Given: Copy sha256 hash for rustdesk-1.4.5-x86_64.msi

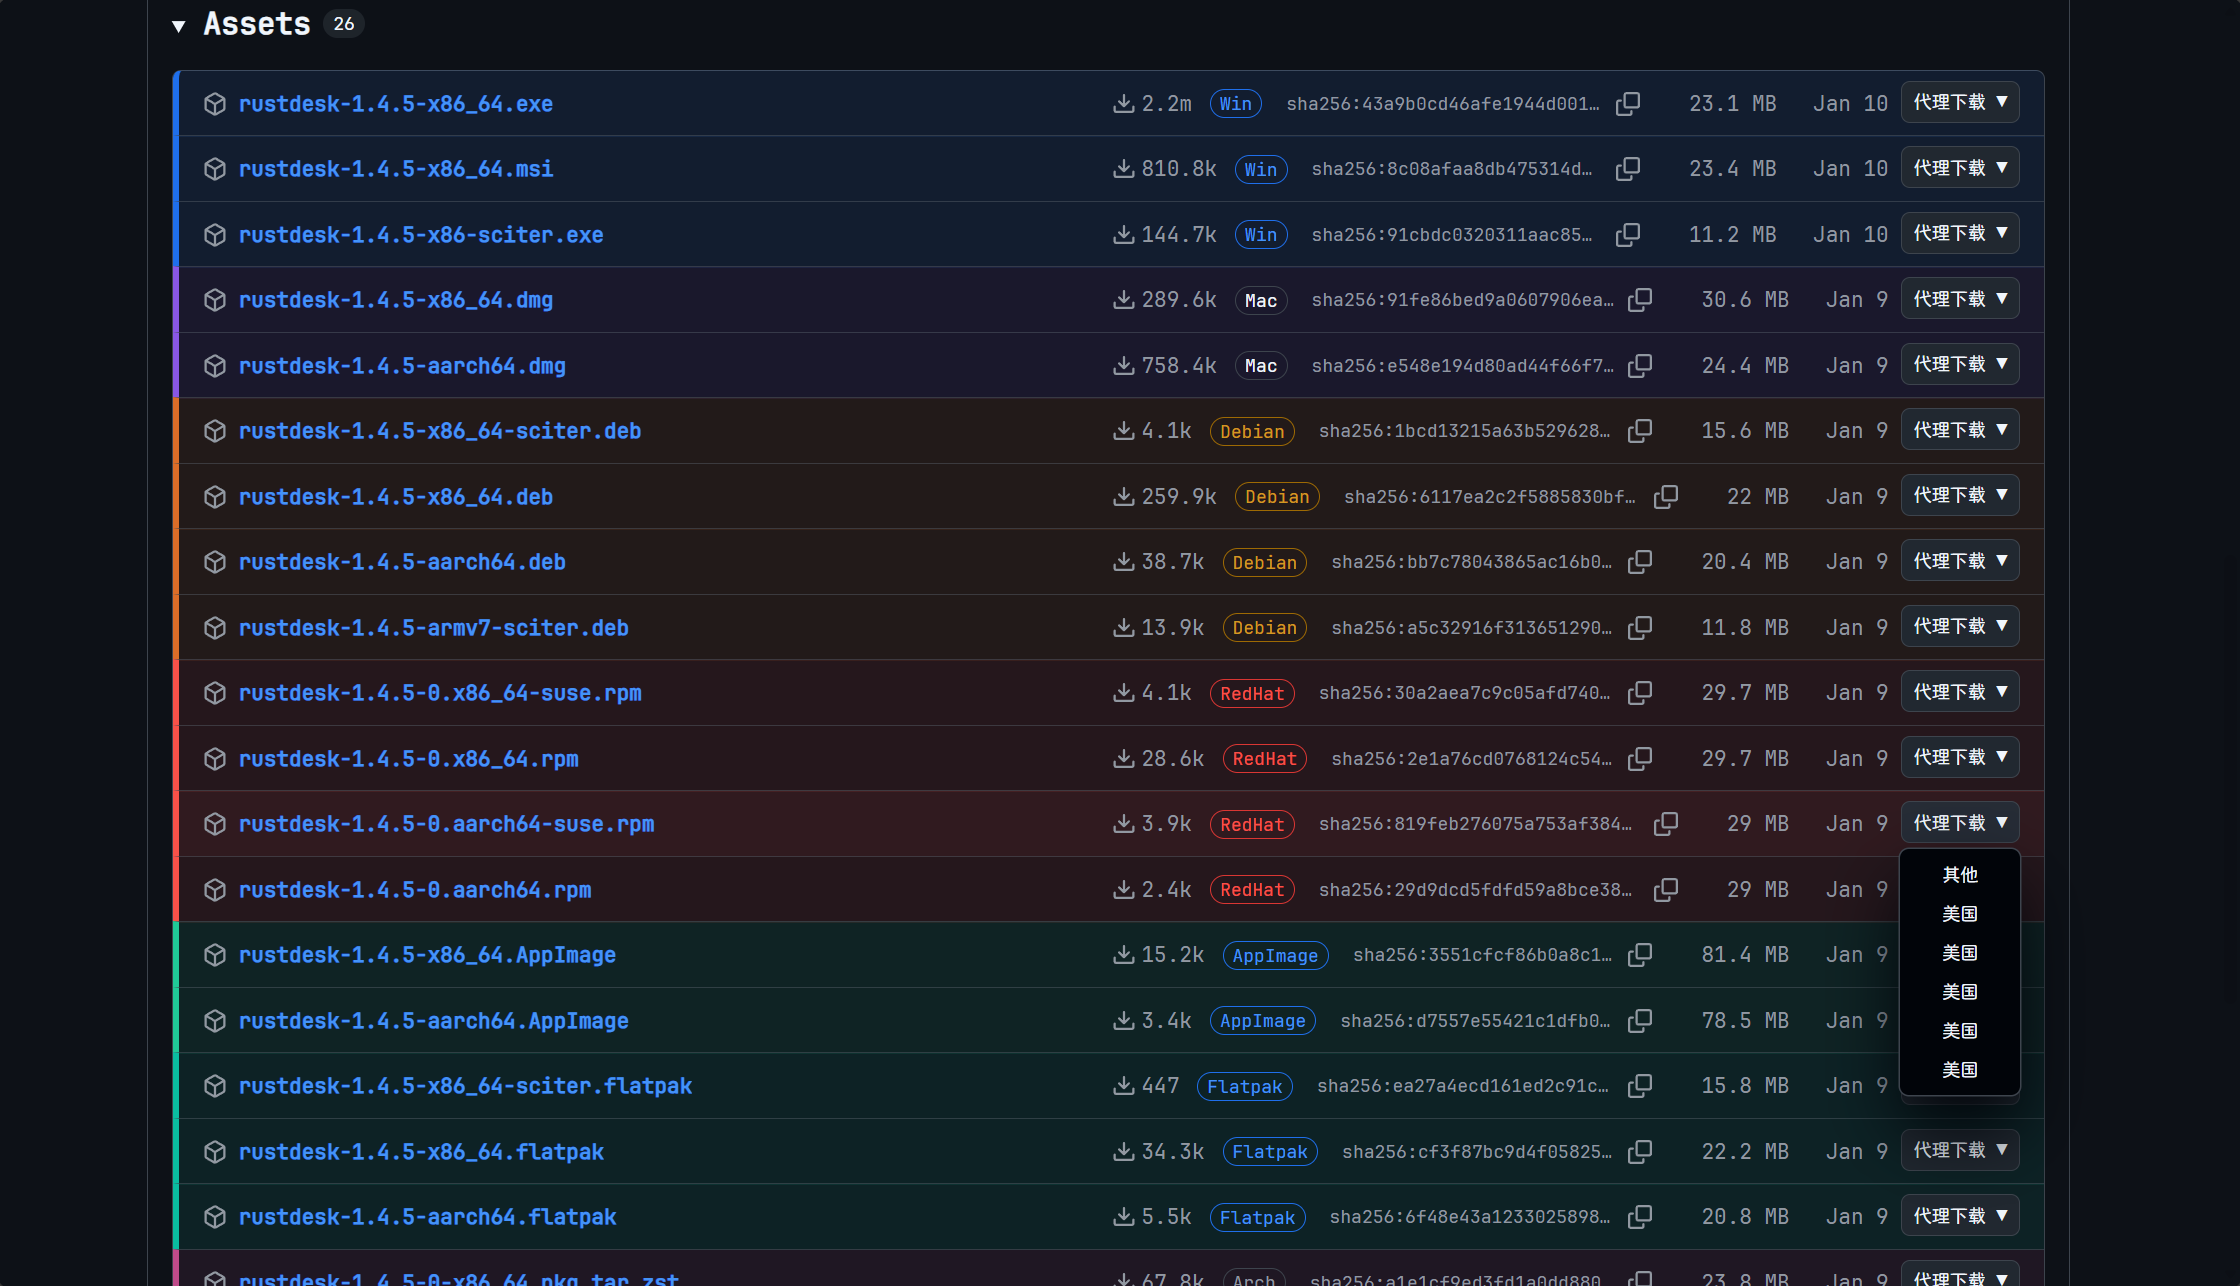Looking at the screenshot, I should point(1628,169).
